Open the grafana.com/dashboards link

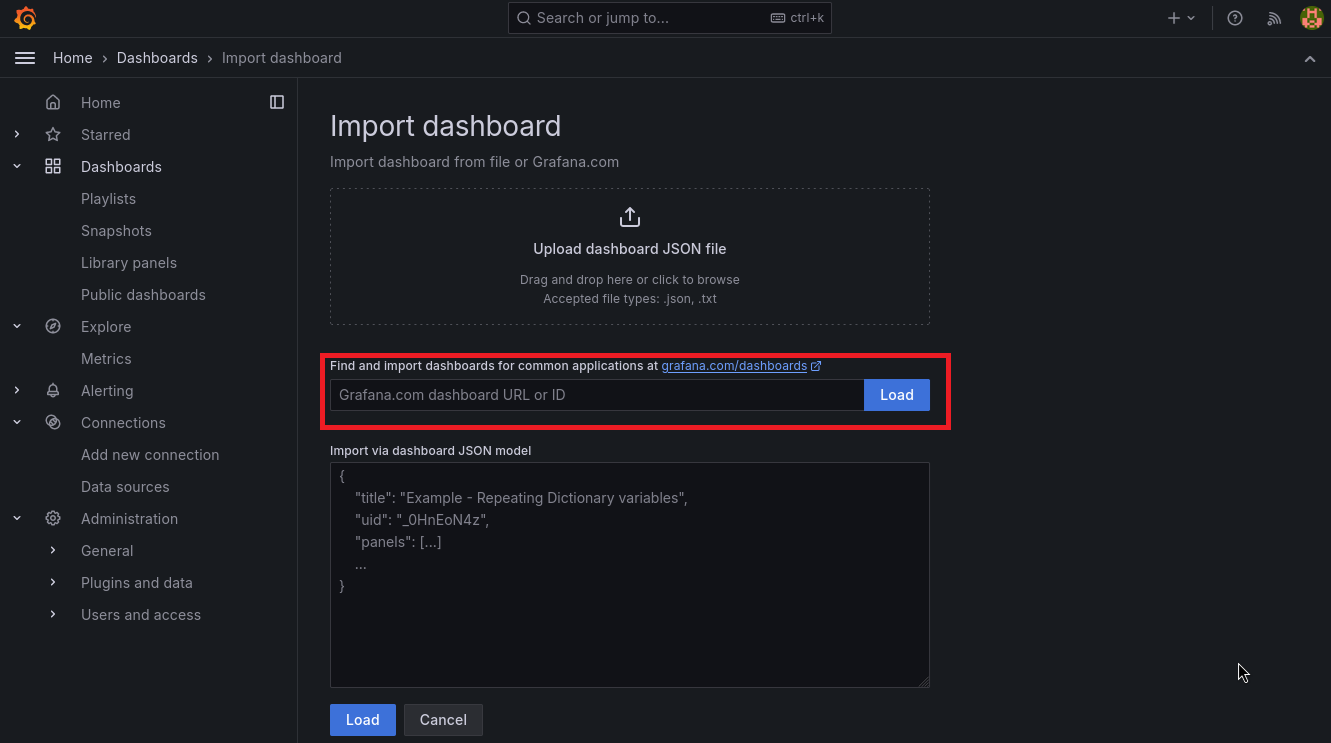[734, 366]
